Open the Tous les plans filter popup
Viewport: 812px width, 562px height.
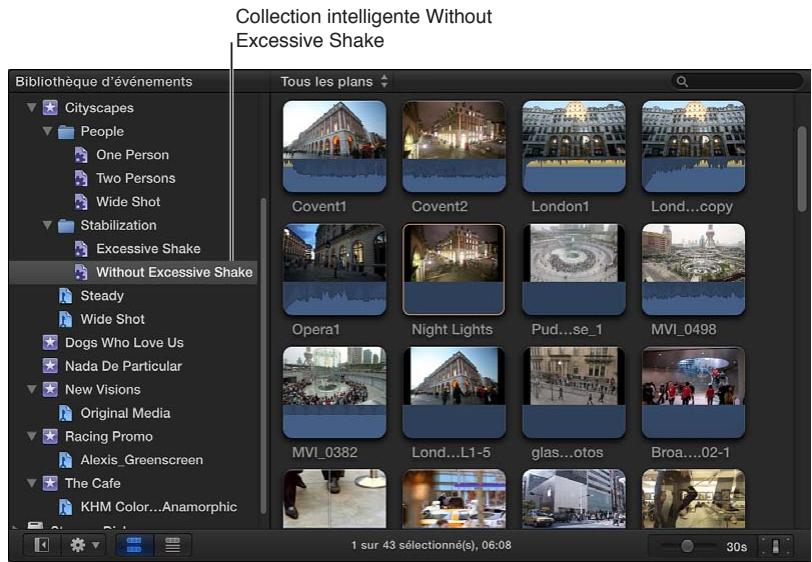click(334, 81)
